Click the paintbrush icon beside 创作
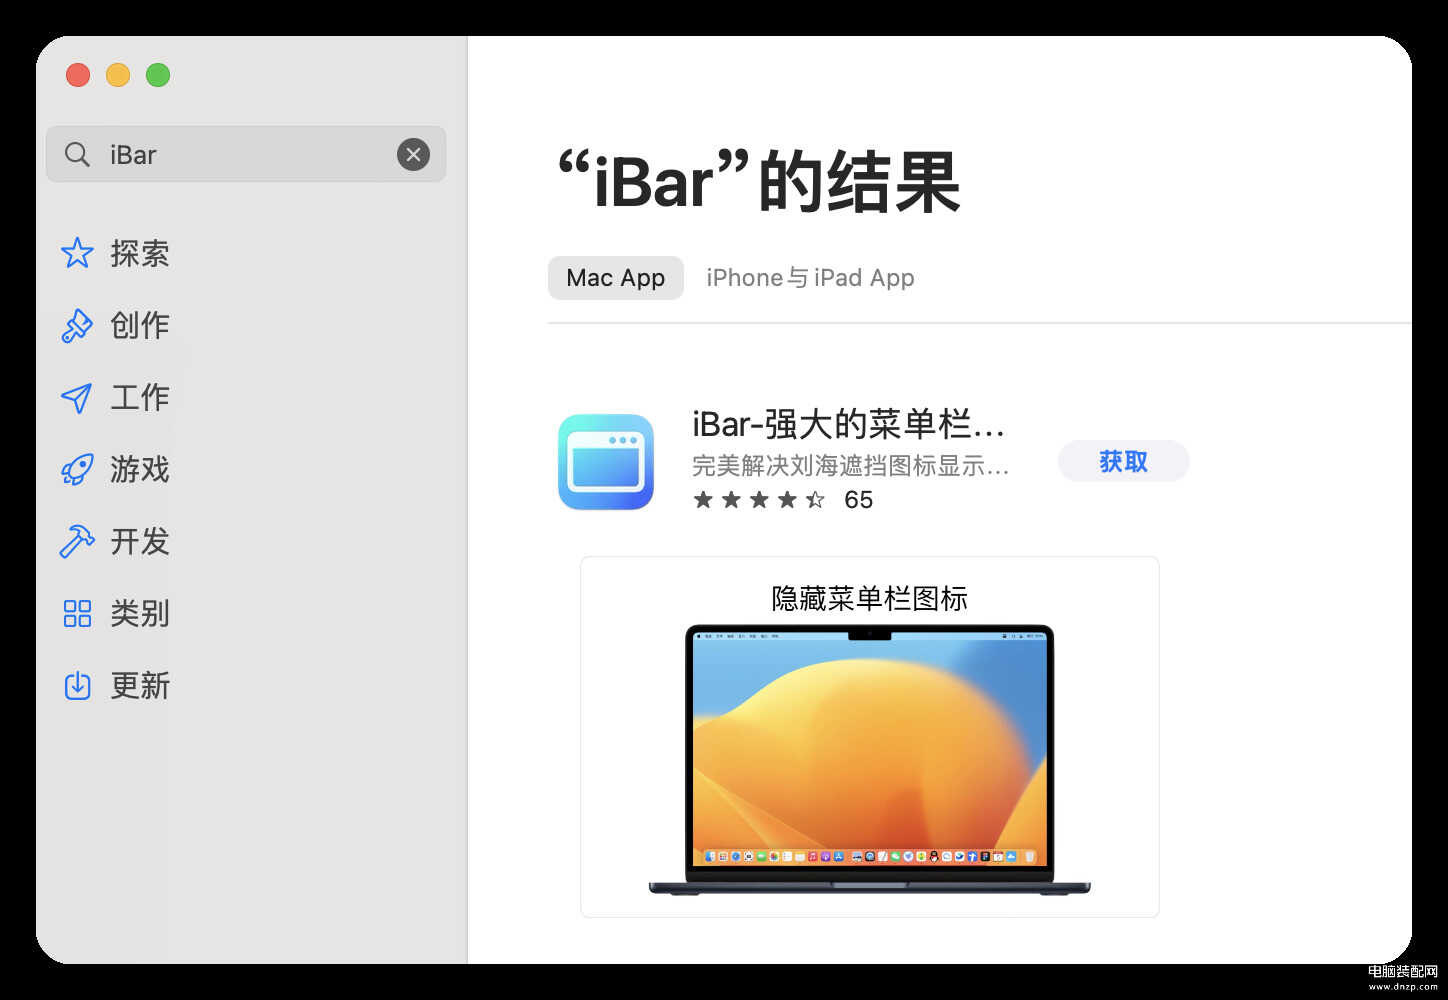This screenshot has height=1000, width=1448. coord(77,325)
